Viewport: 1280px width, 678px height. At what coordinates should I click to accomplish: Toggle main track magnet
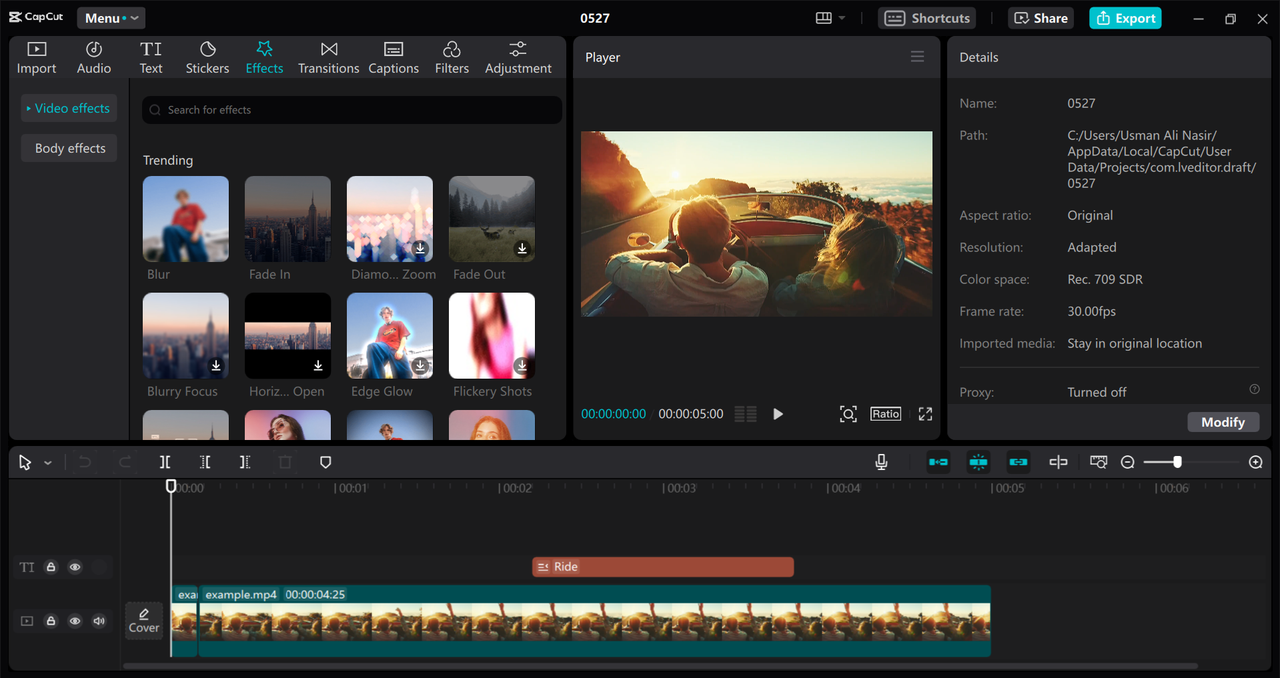pos(938,462)
